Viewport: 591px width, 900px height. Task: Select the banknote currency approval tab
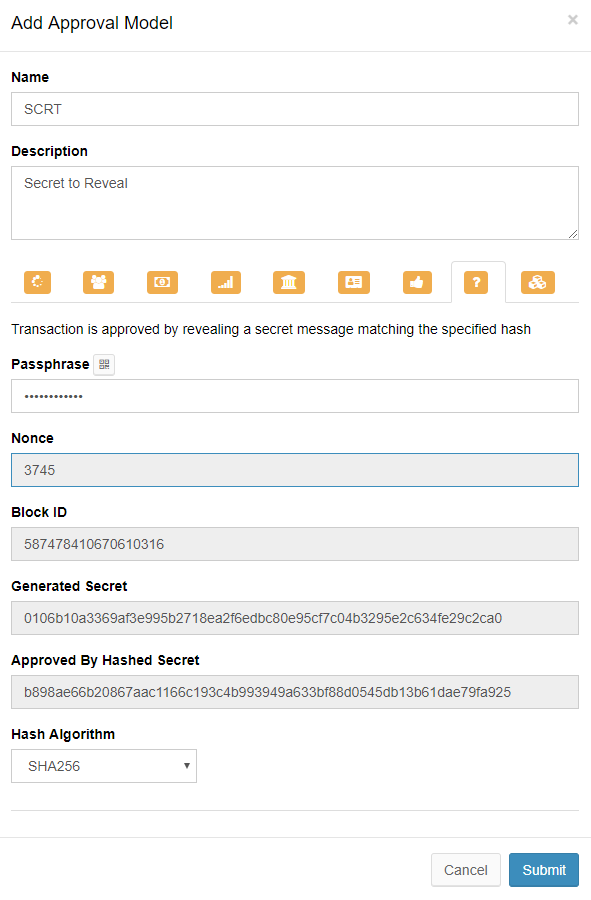[162, 282]
